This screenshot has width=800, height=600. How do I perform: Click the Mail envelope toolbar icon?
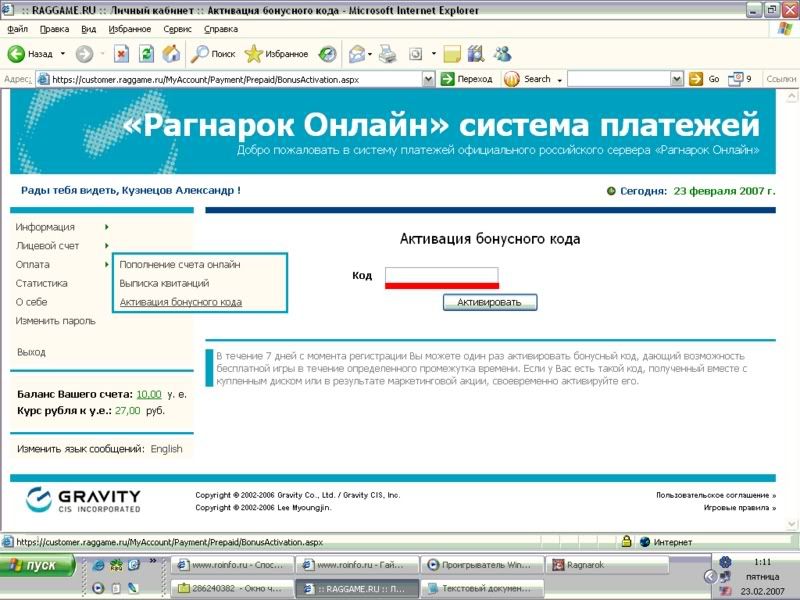[x=357, y=54]
